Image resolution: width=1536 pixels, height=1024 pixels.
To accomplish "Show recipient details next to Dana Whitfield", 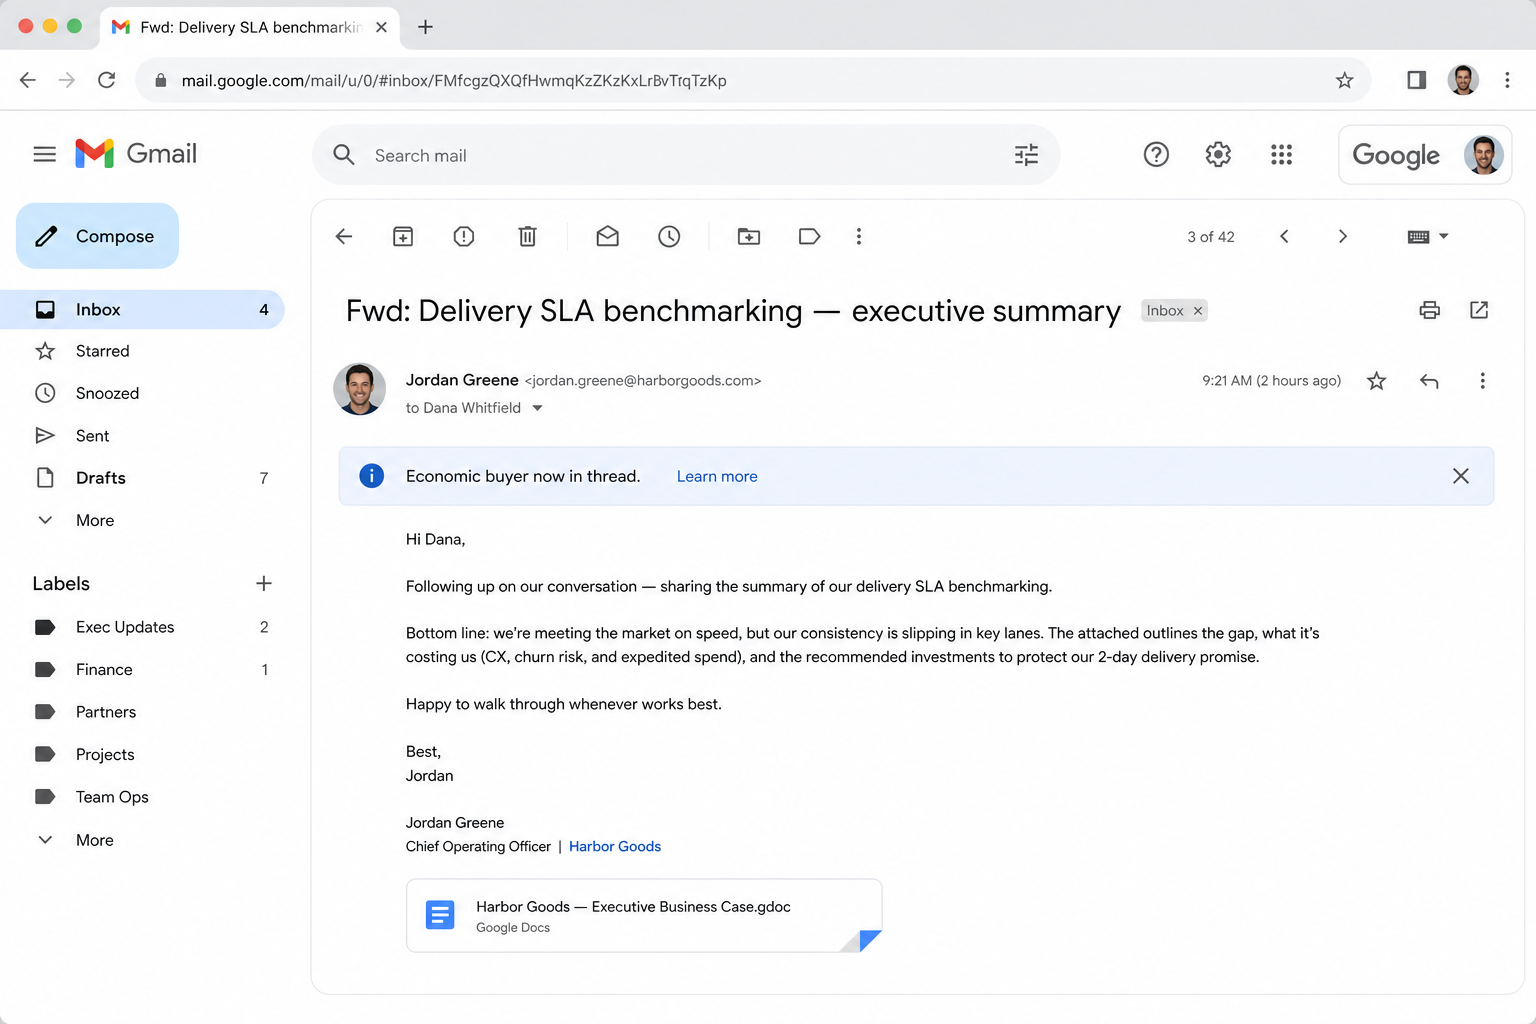I will point(537,408).
